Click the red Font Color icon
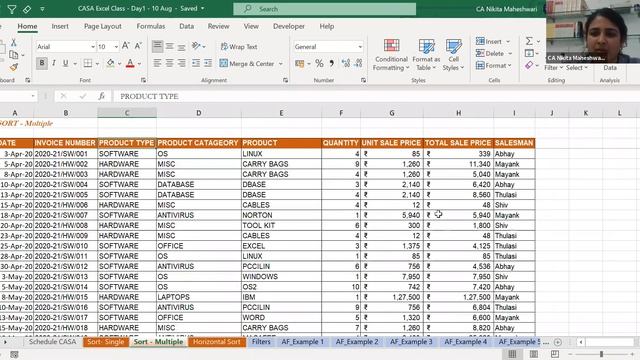 [x=130, y=63]
